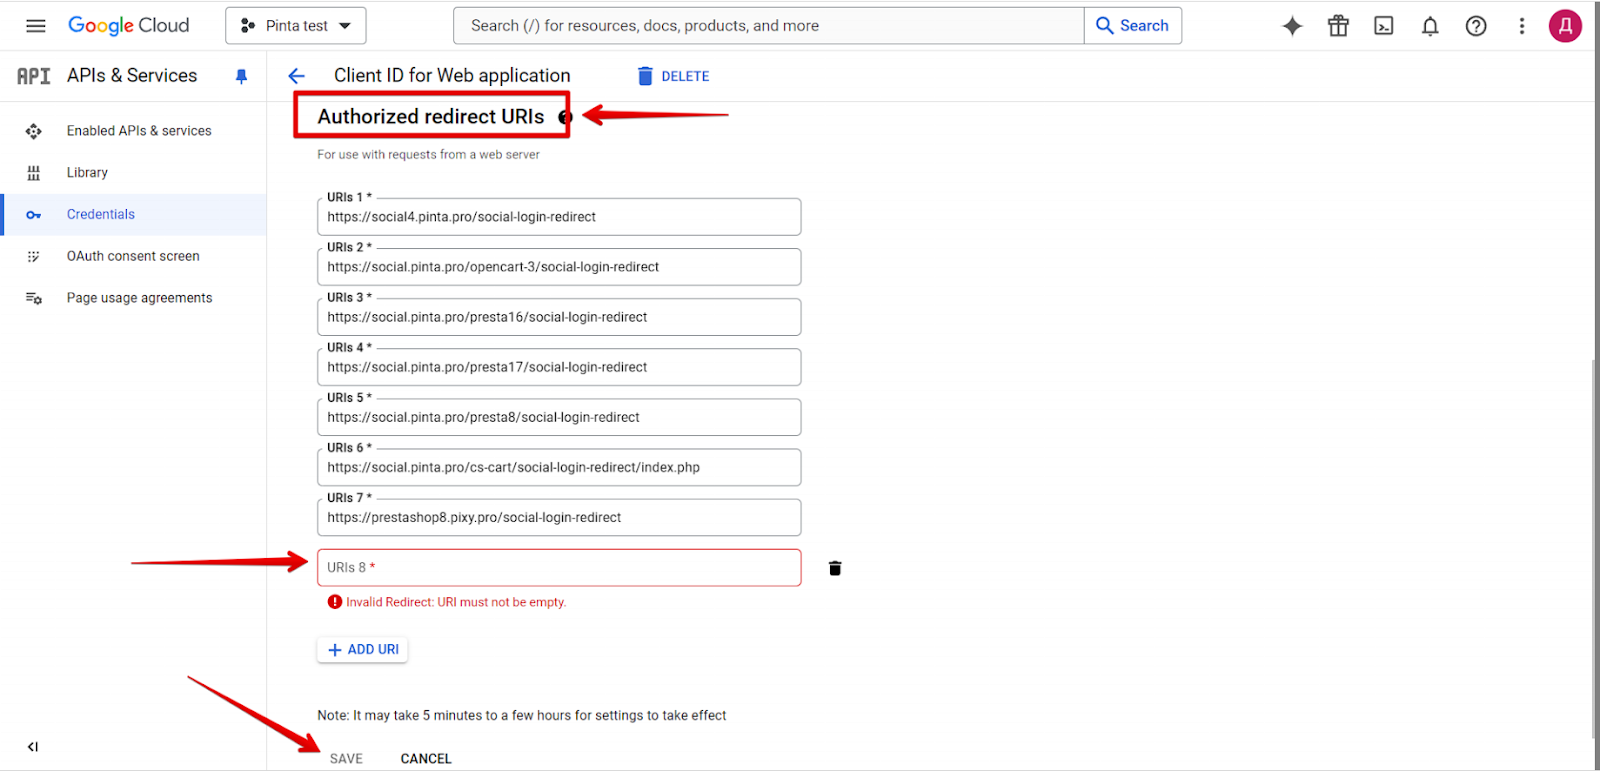Image resolution: width=1600 pixels, height=771 pixels.
Task: Click the SAVE button
Action: [346, 759]
